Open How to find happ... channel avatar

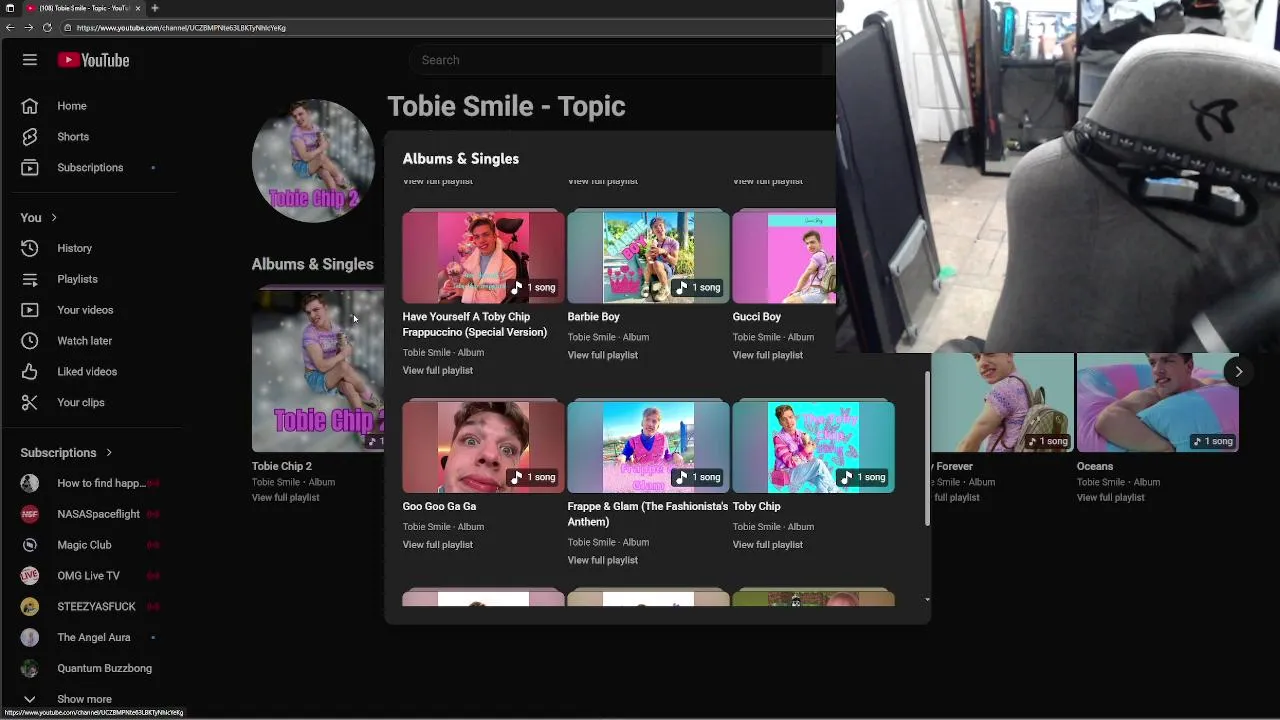(x=30, y=484)
